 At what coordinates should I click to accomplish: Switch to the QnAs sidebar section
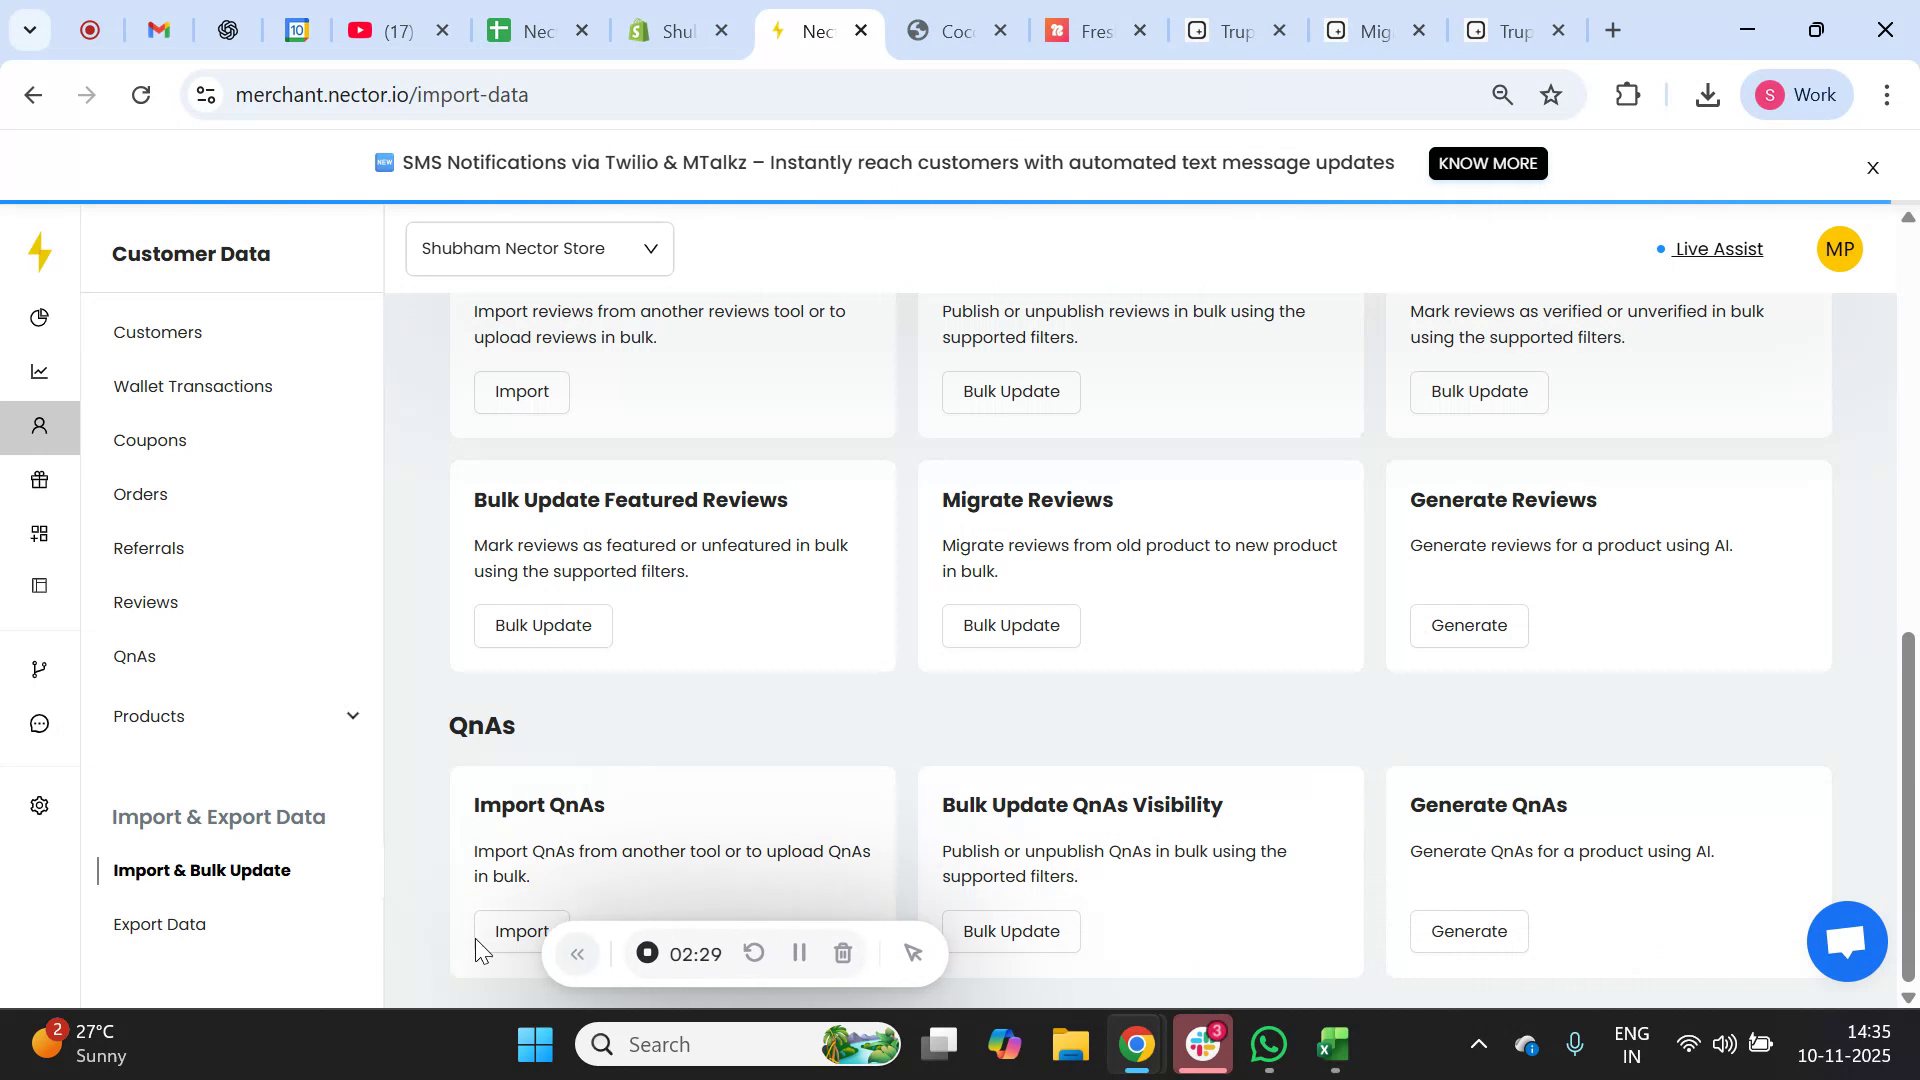134,656
